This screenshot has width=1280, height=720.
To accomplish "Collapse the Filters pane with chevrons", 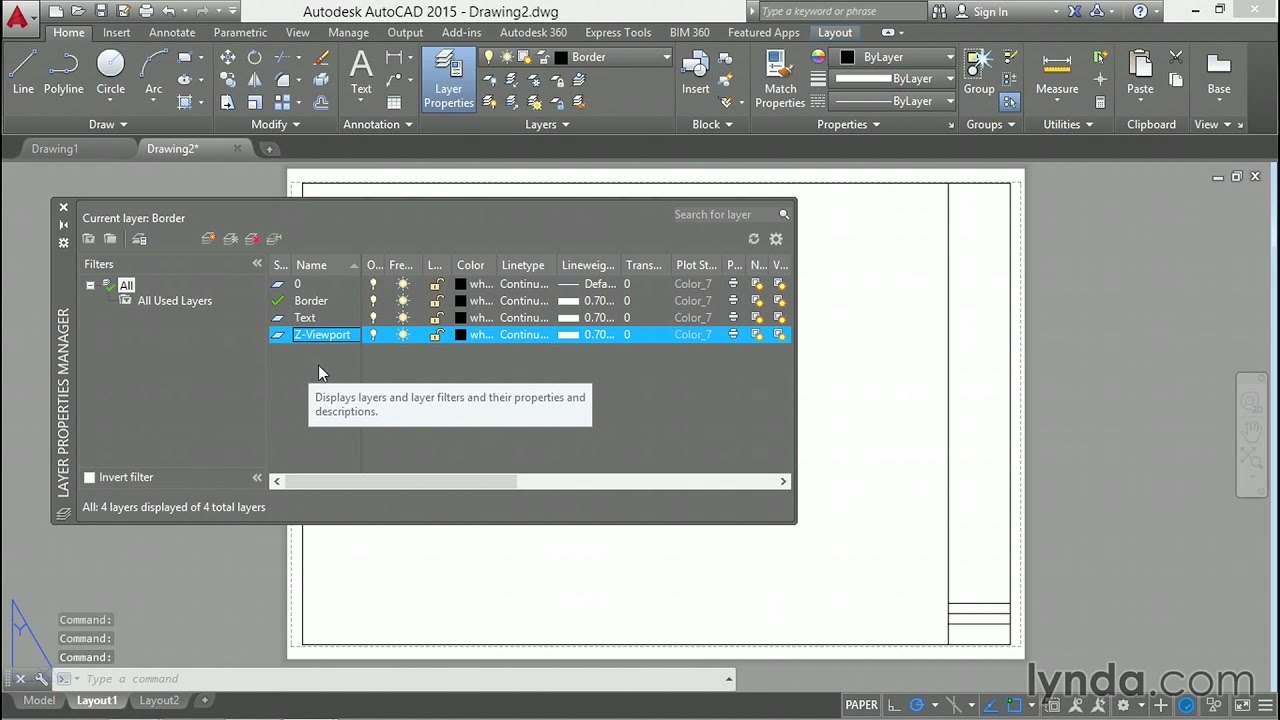I will [x=257, y=264].
